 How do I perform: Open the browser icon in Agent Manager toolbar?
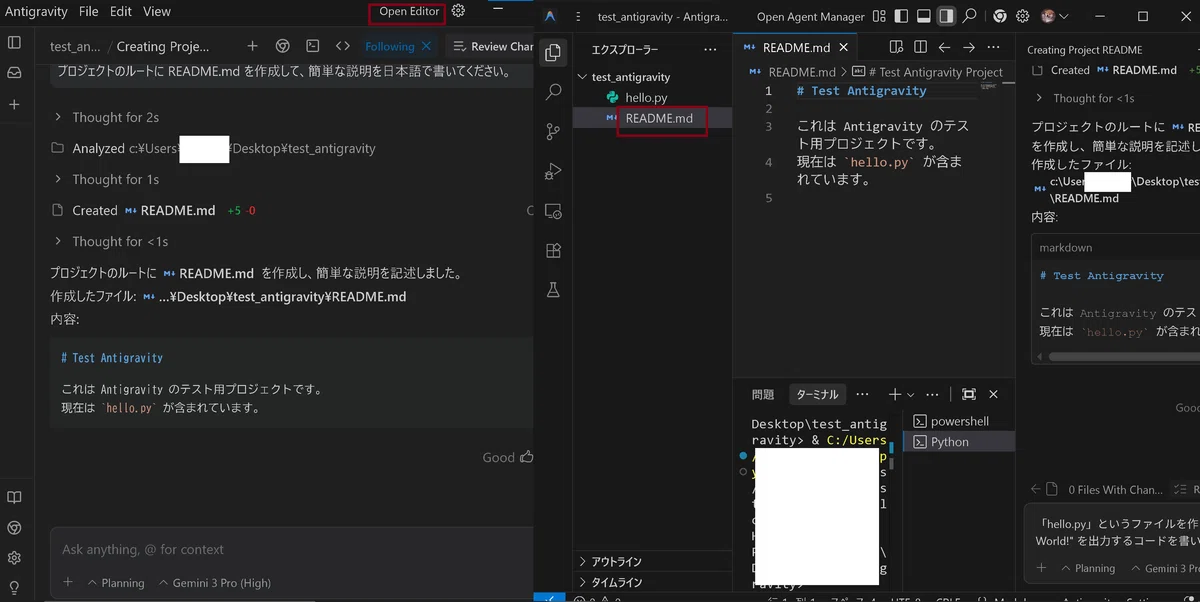click(x=283, y=46)
